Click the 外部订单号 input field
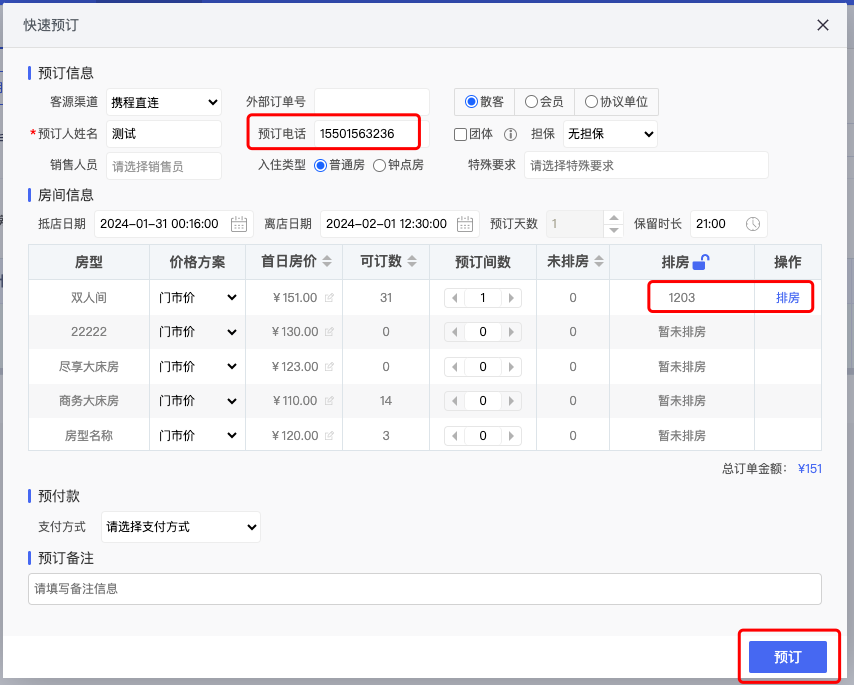This screenshot has width=854, height=685. pos(372,102)
